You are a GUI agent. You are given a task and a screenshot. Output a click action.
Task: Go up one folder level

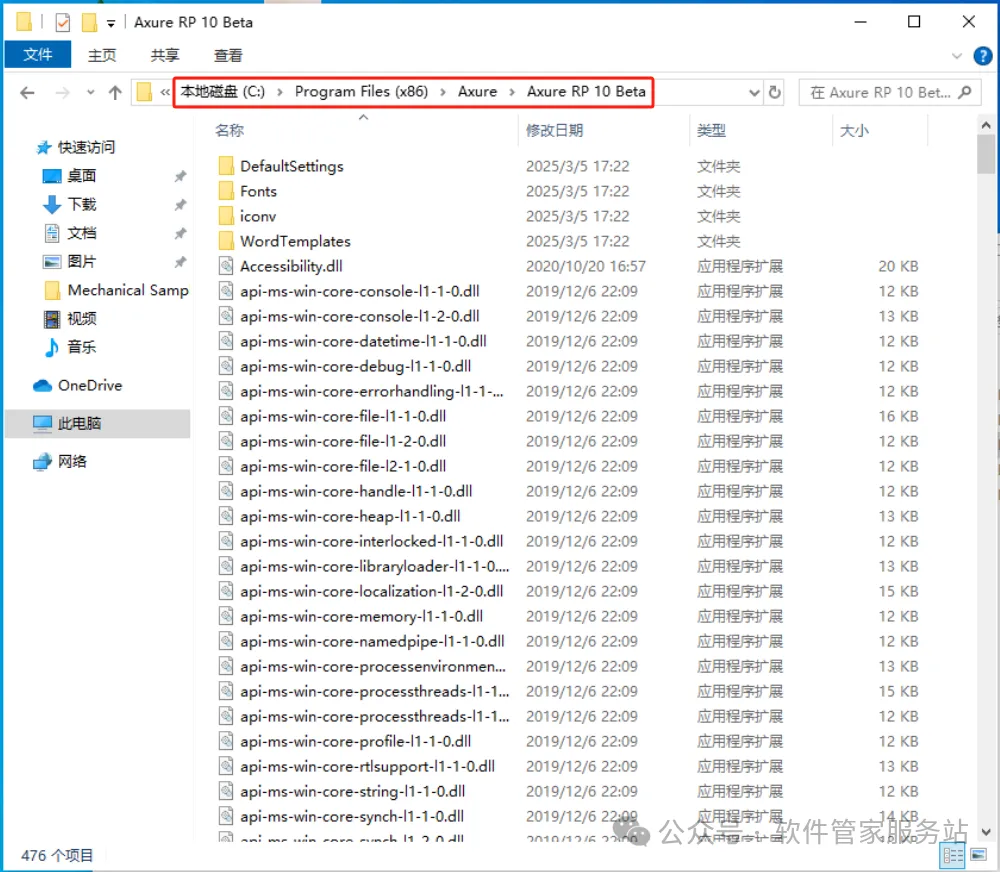point(115,93)
